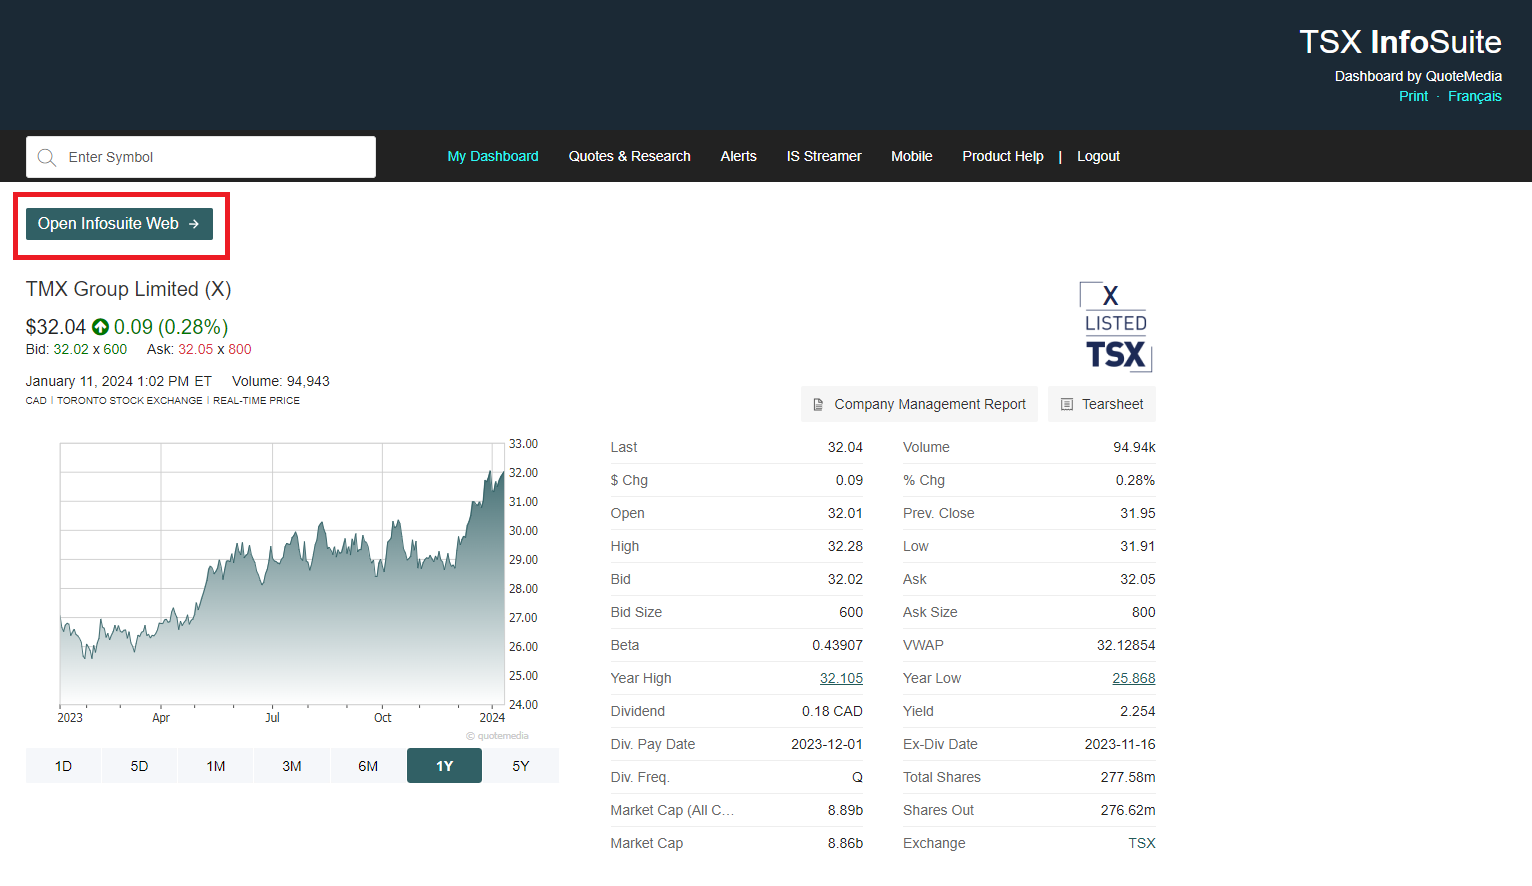This screenshot has height=886, width=1532.
Task: Click the Beta value 0.43907
Action: [x=838, y=645]
